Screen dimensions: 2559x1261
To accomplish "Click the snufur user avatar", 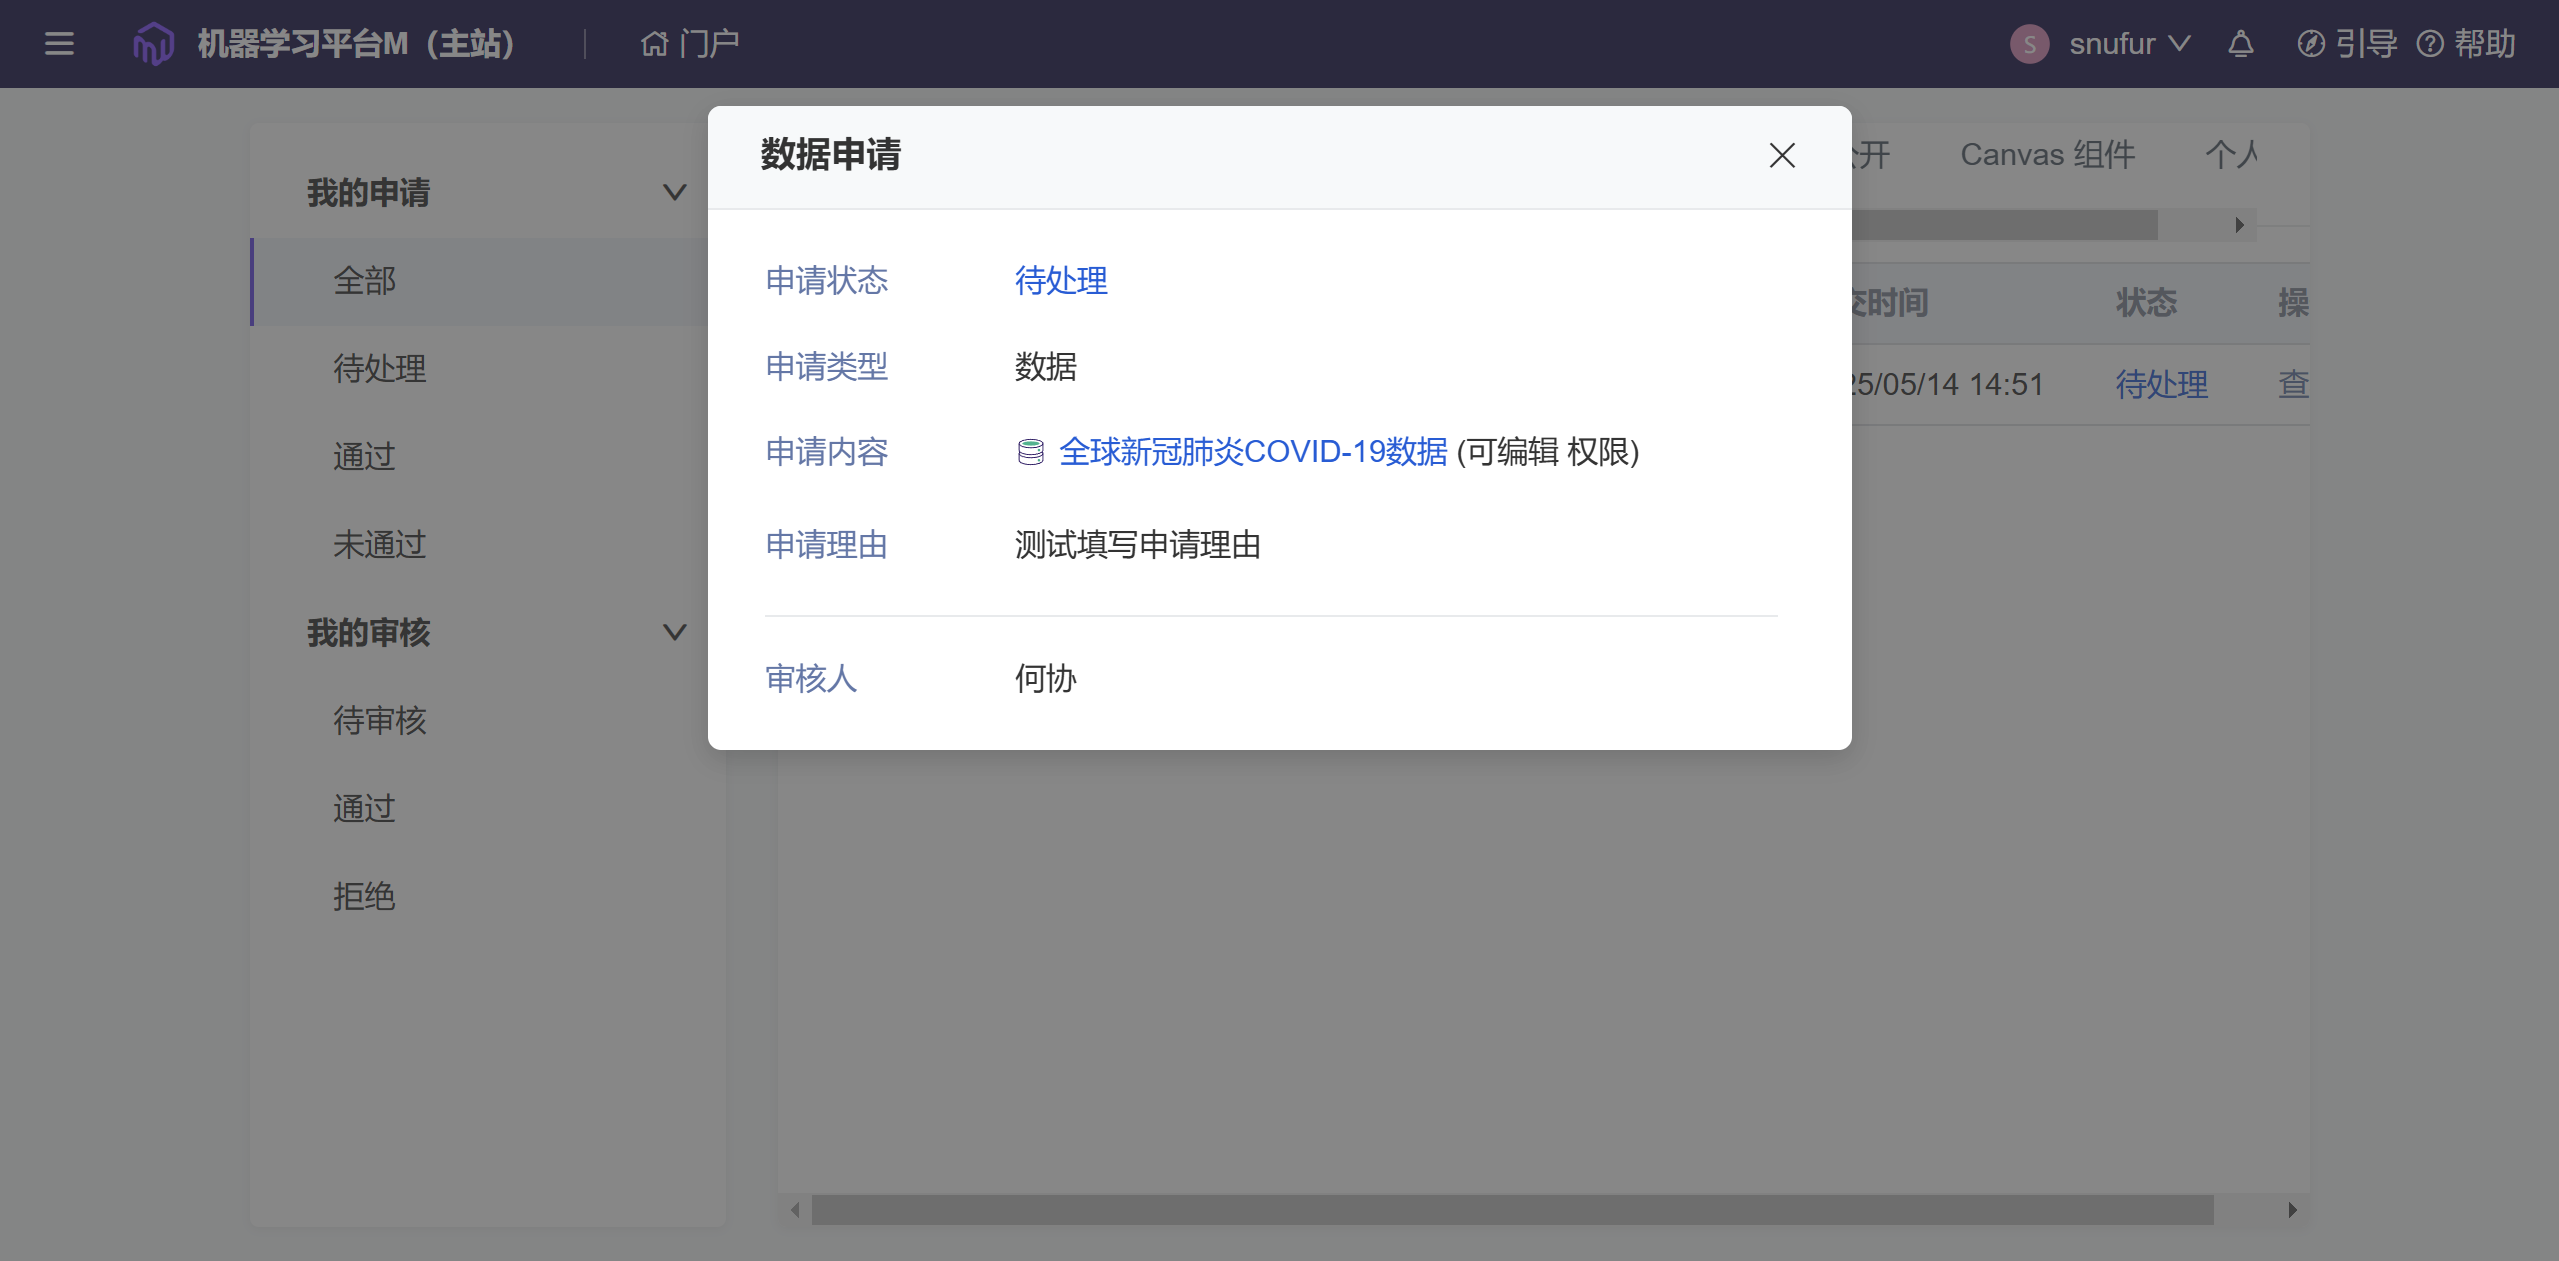I will tap(2029, 44).
